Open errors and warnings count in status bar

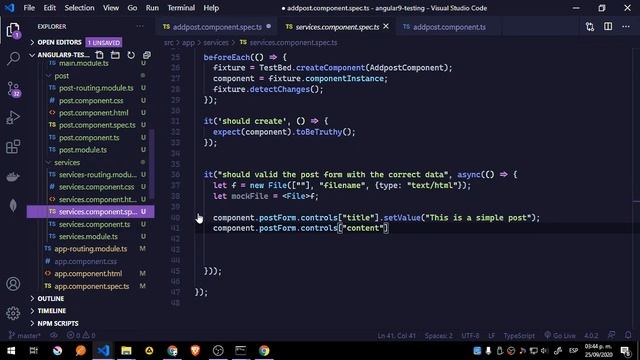(x=81, y=336)
